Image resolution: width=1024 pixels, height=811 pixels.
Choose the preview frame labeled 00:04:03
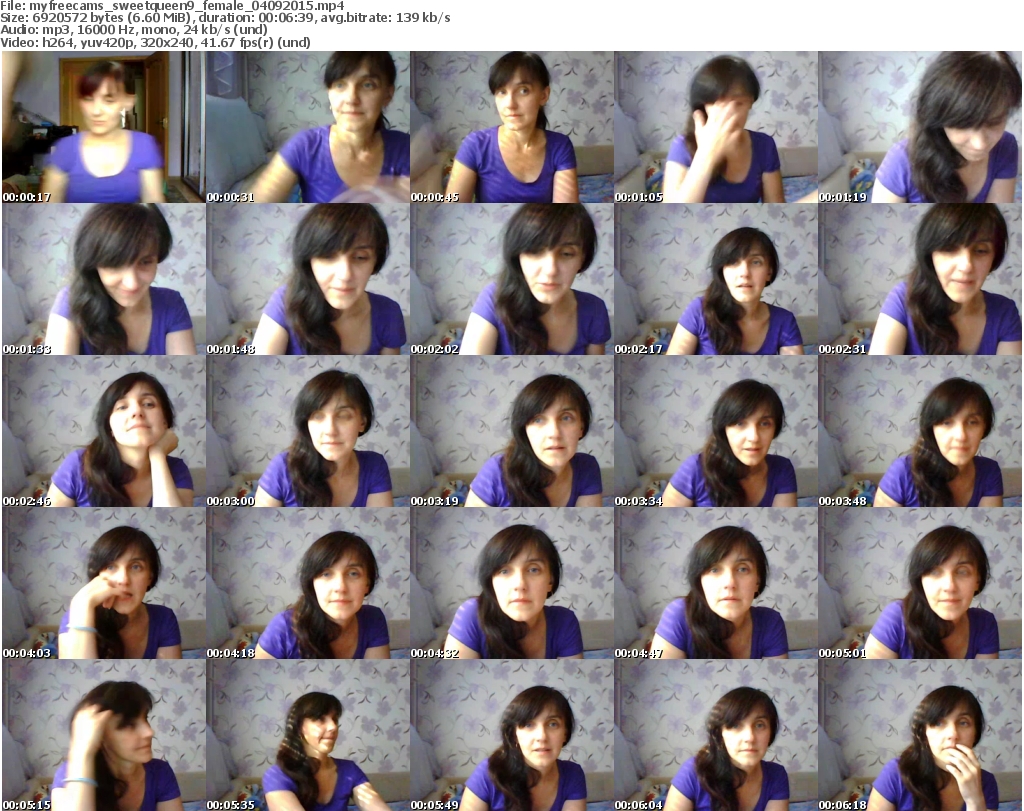click(x=103, y=584)
